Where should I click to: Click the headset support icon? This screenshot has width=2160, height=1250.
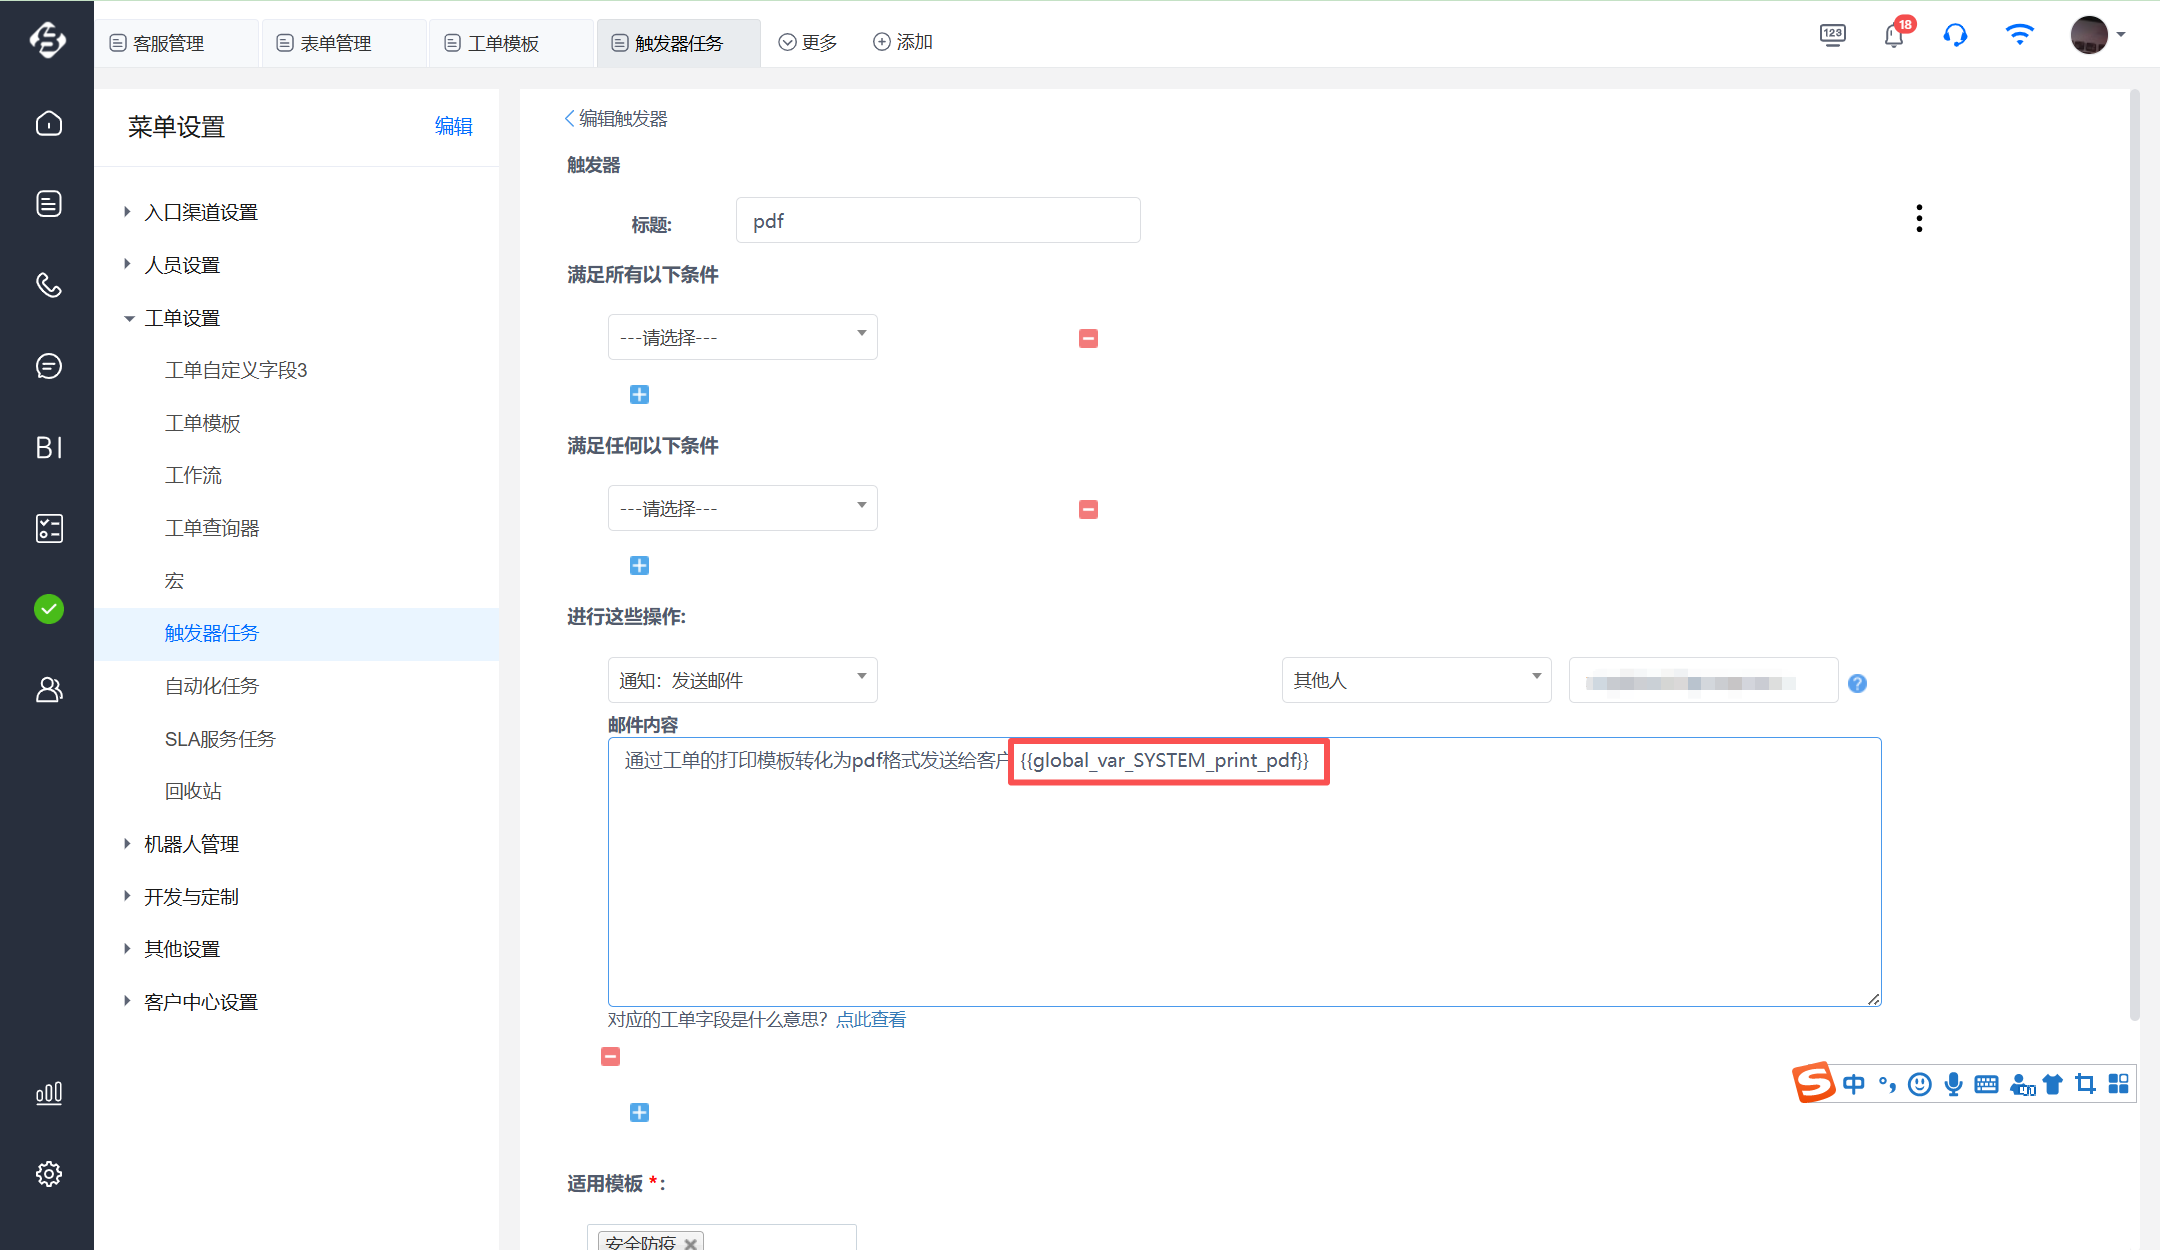(x=1955, y=37)
